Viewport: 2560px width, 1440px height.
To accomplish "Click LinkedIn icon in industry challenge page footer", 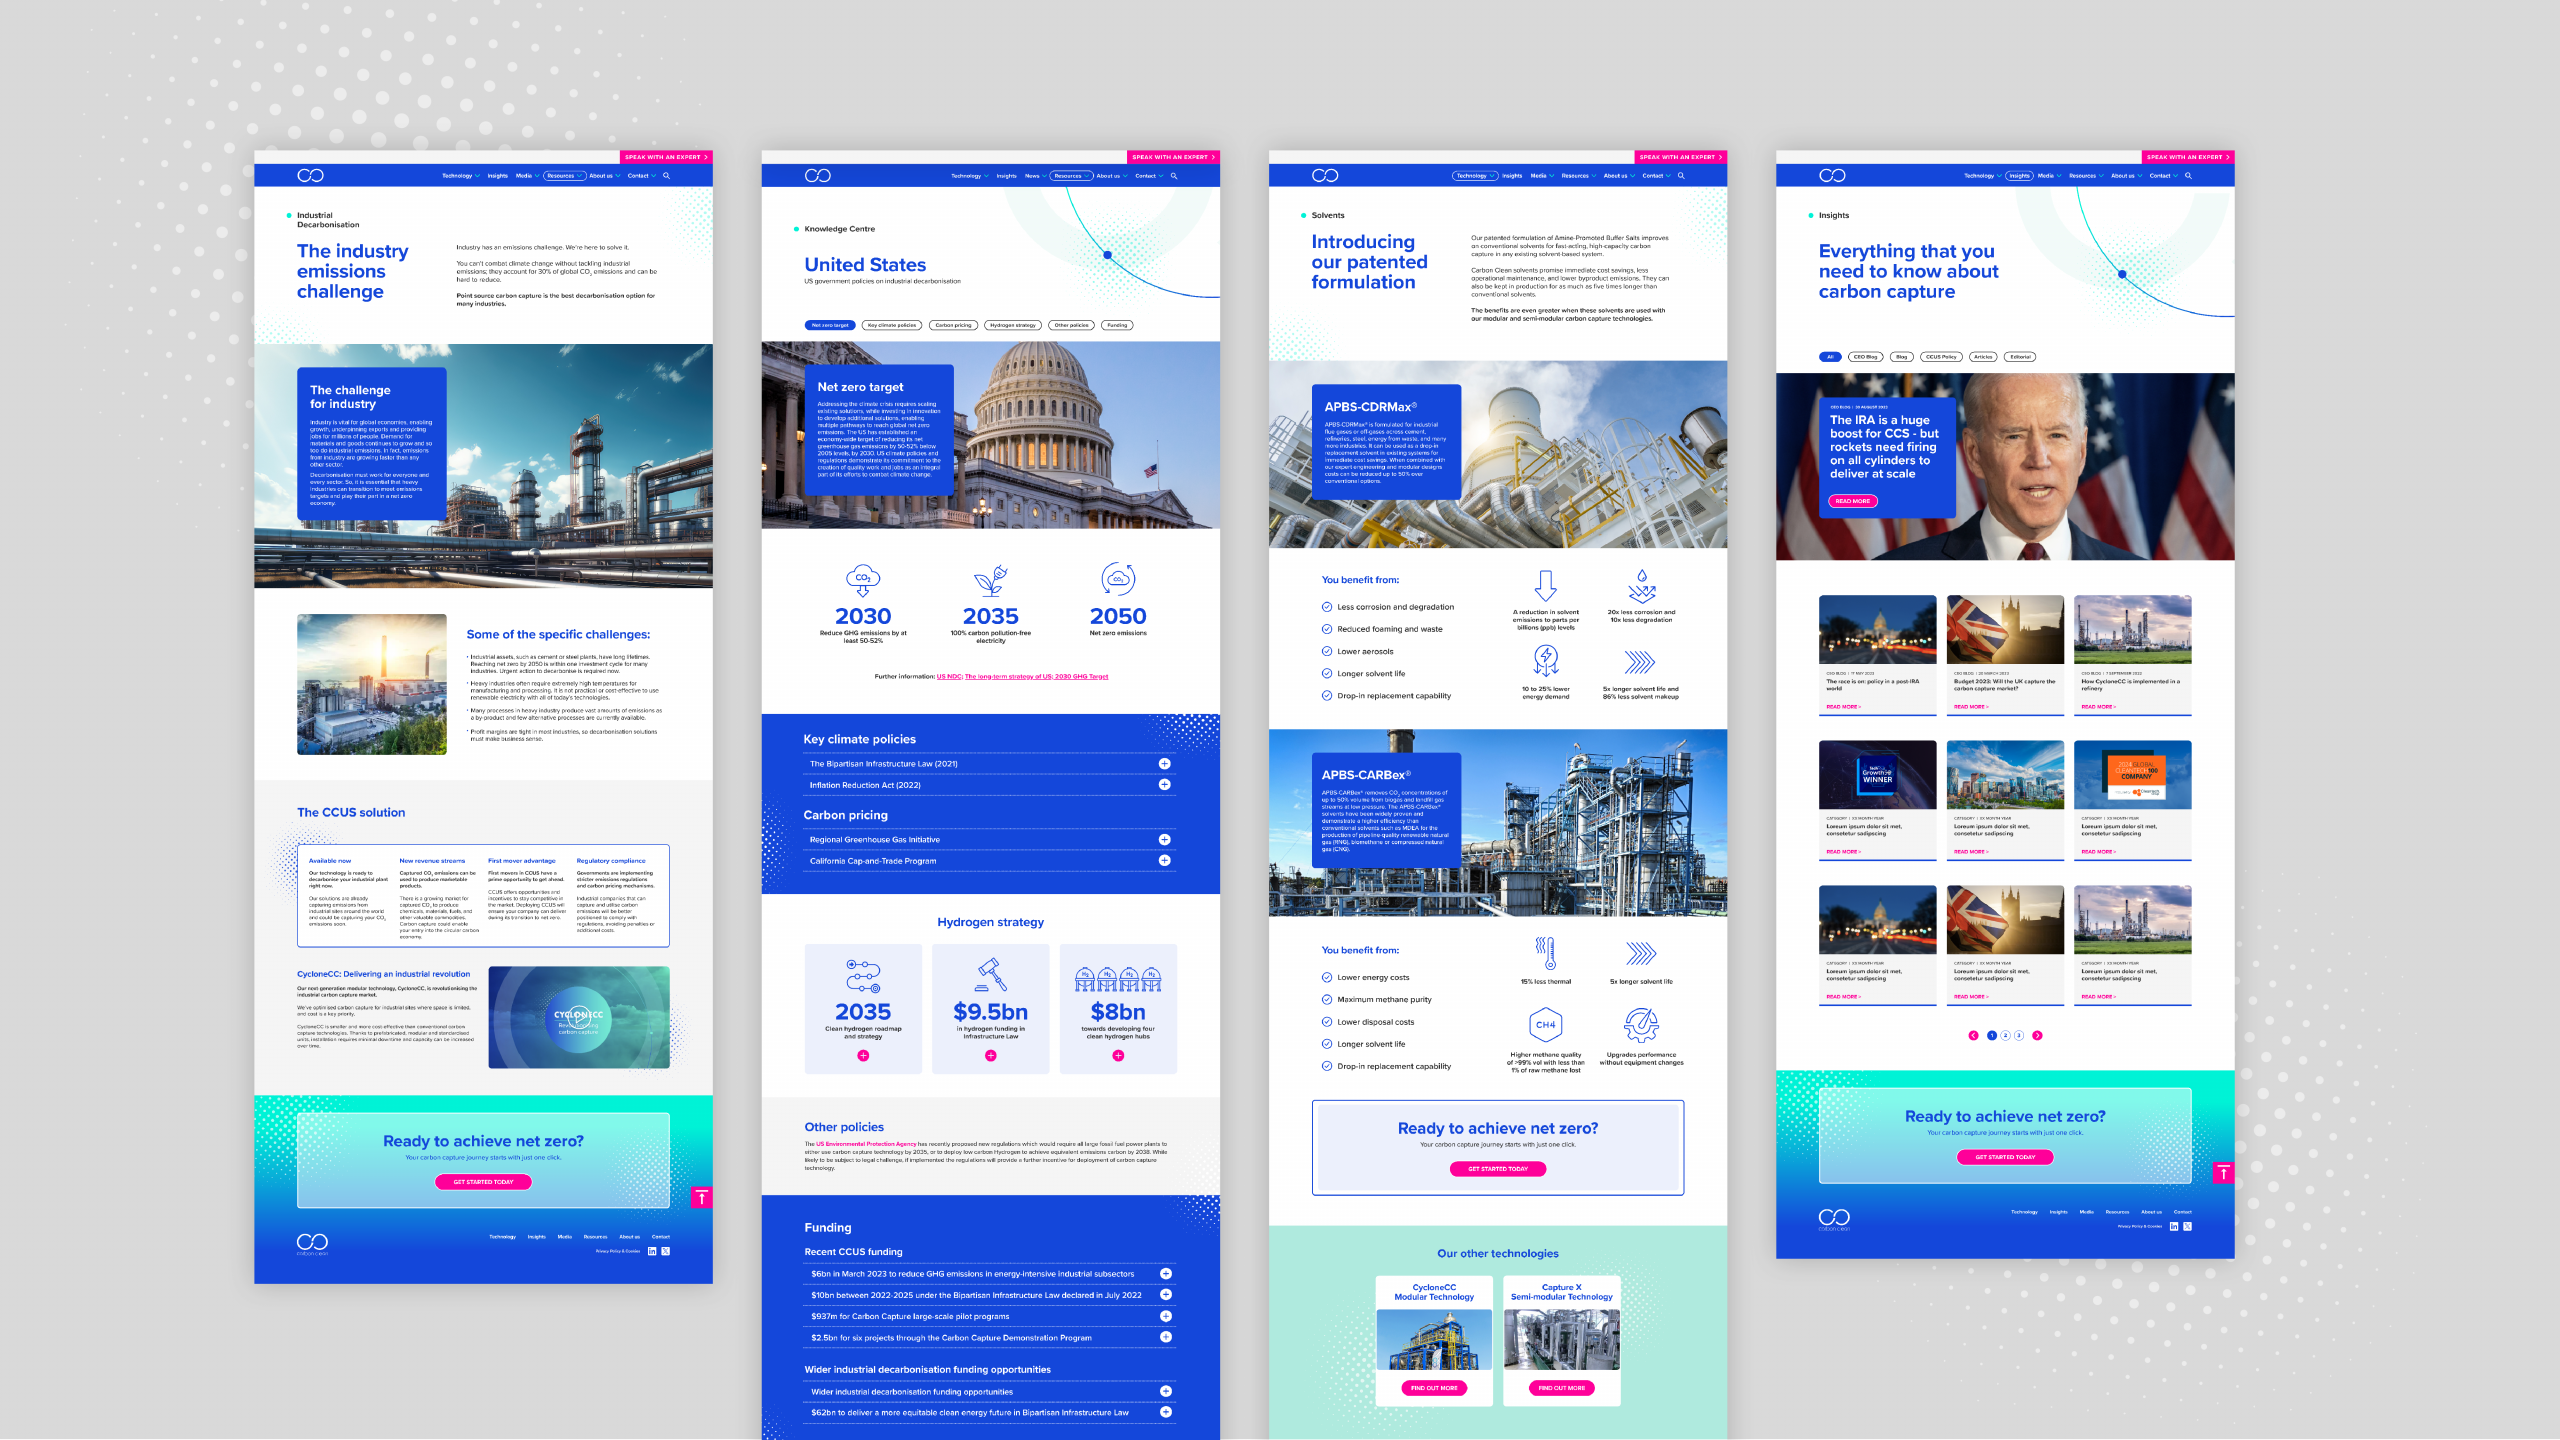I will [x=652, y=1251].
